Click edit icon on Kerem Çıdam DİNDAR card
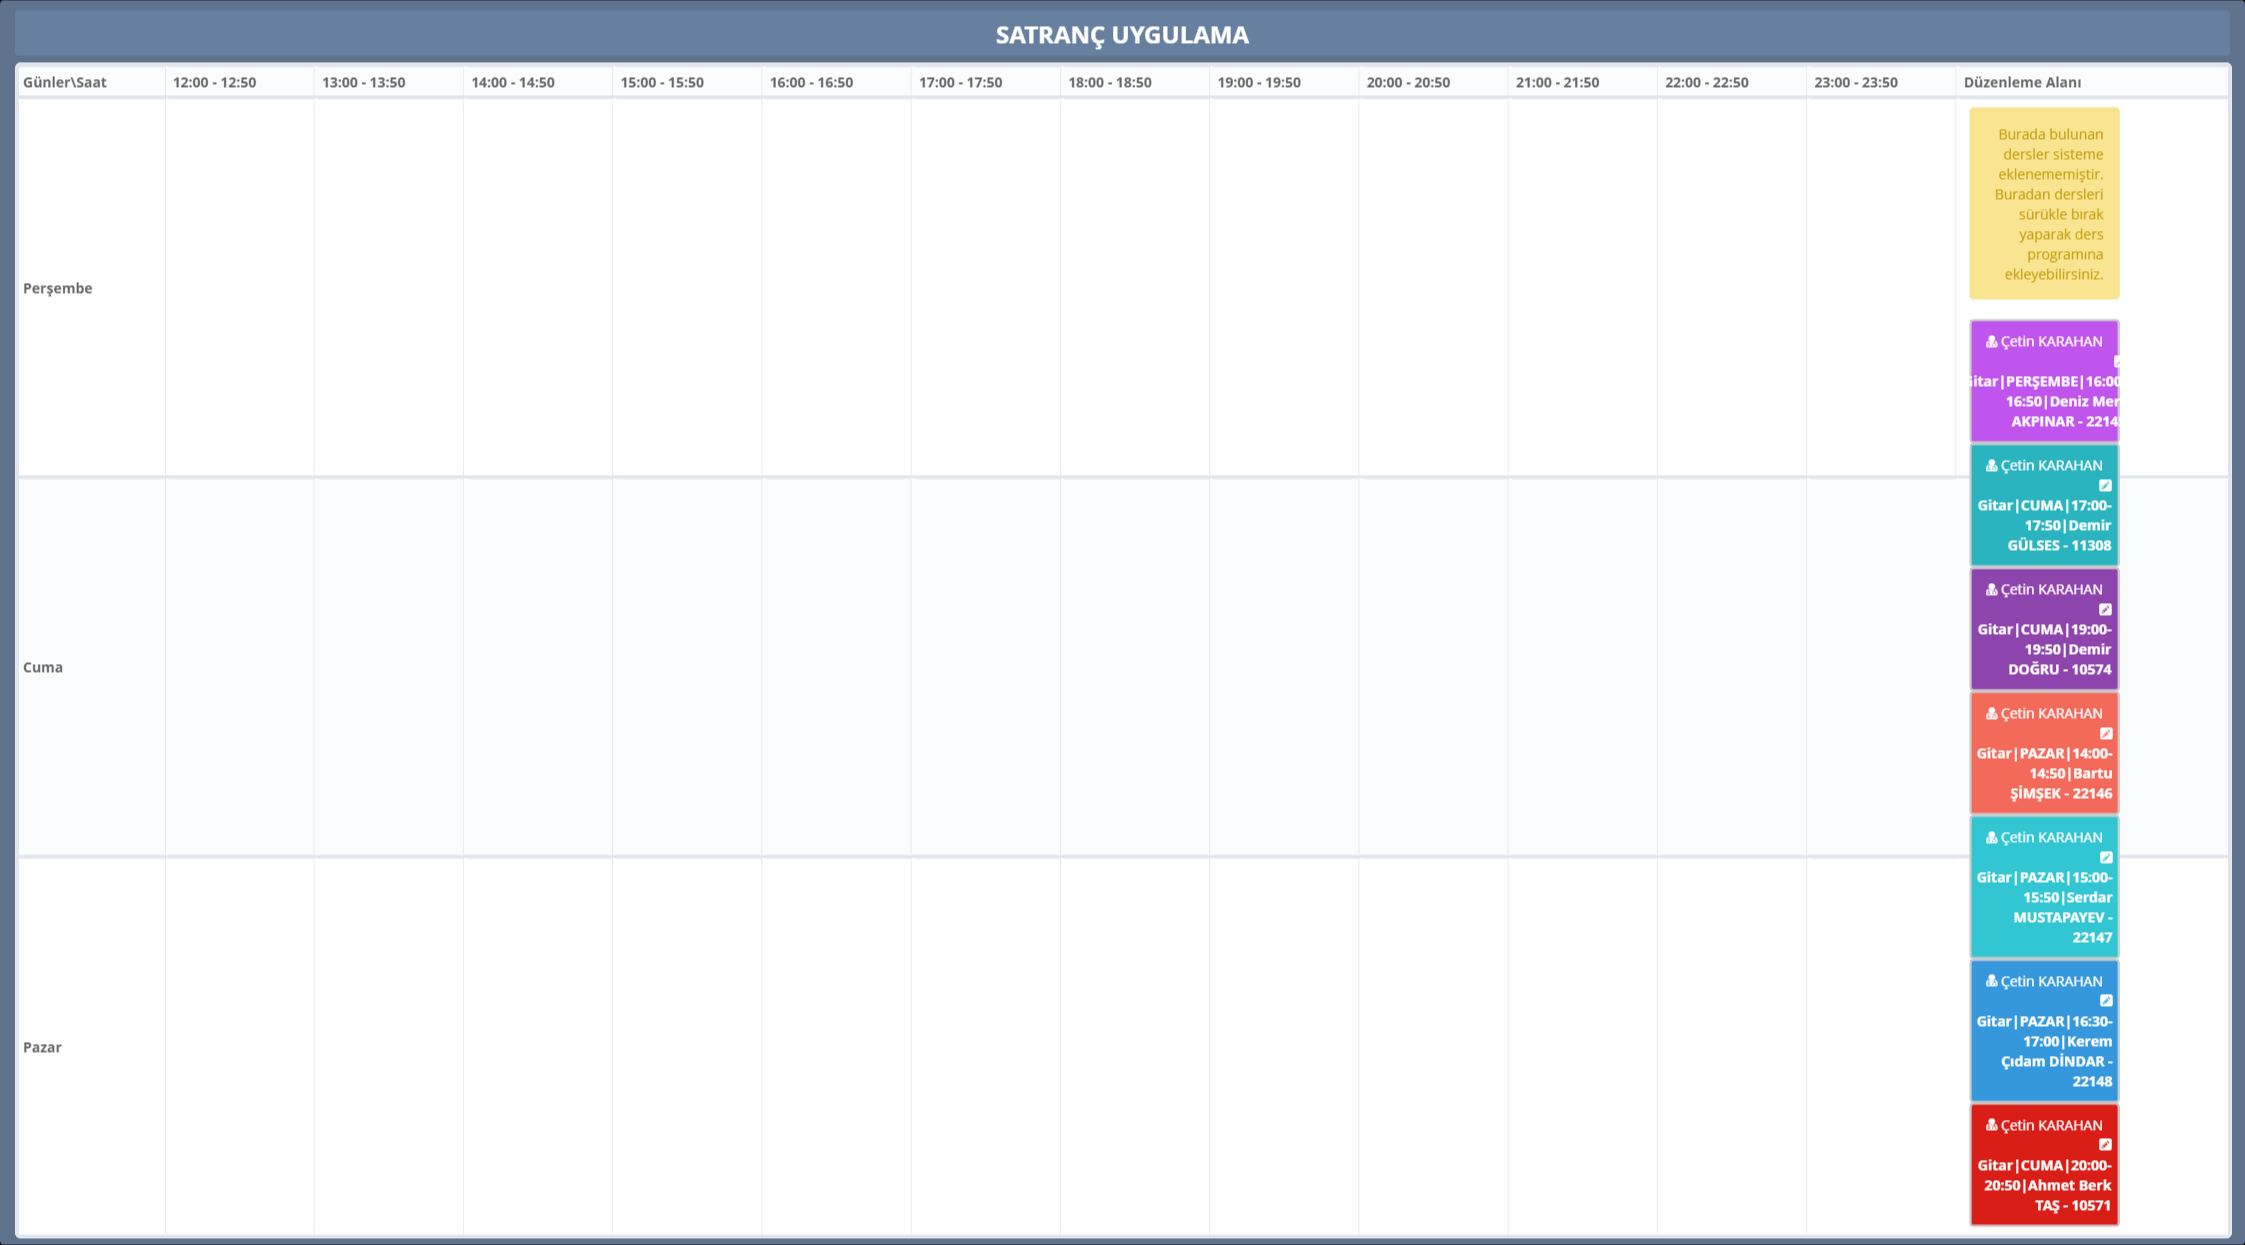The height and width of the screenshot is (1245, 2245). click(x=2106, y=1000)
